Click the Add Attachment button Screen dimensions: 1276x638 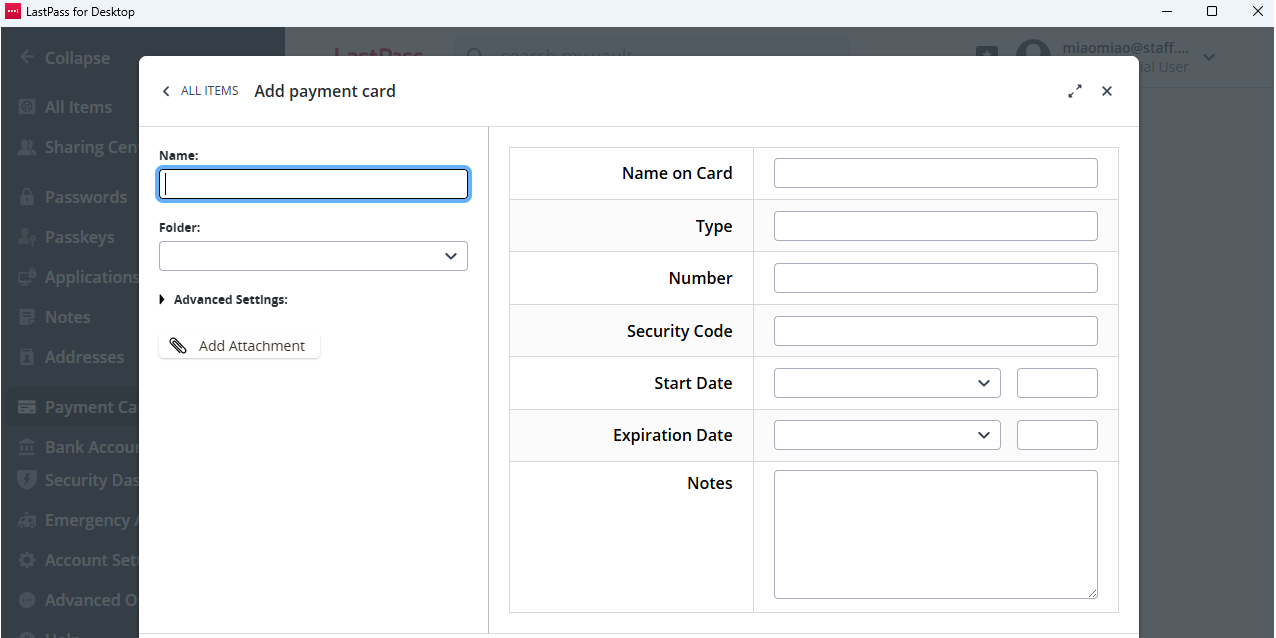tap(239, 345)
